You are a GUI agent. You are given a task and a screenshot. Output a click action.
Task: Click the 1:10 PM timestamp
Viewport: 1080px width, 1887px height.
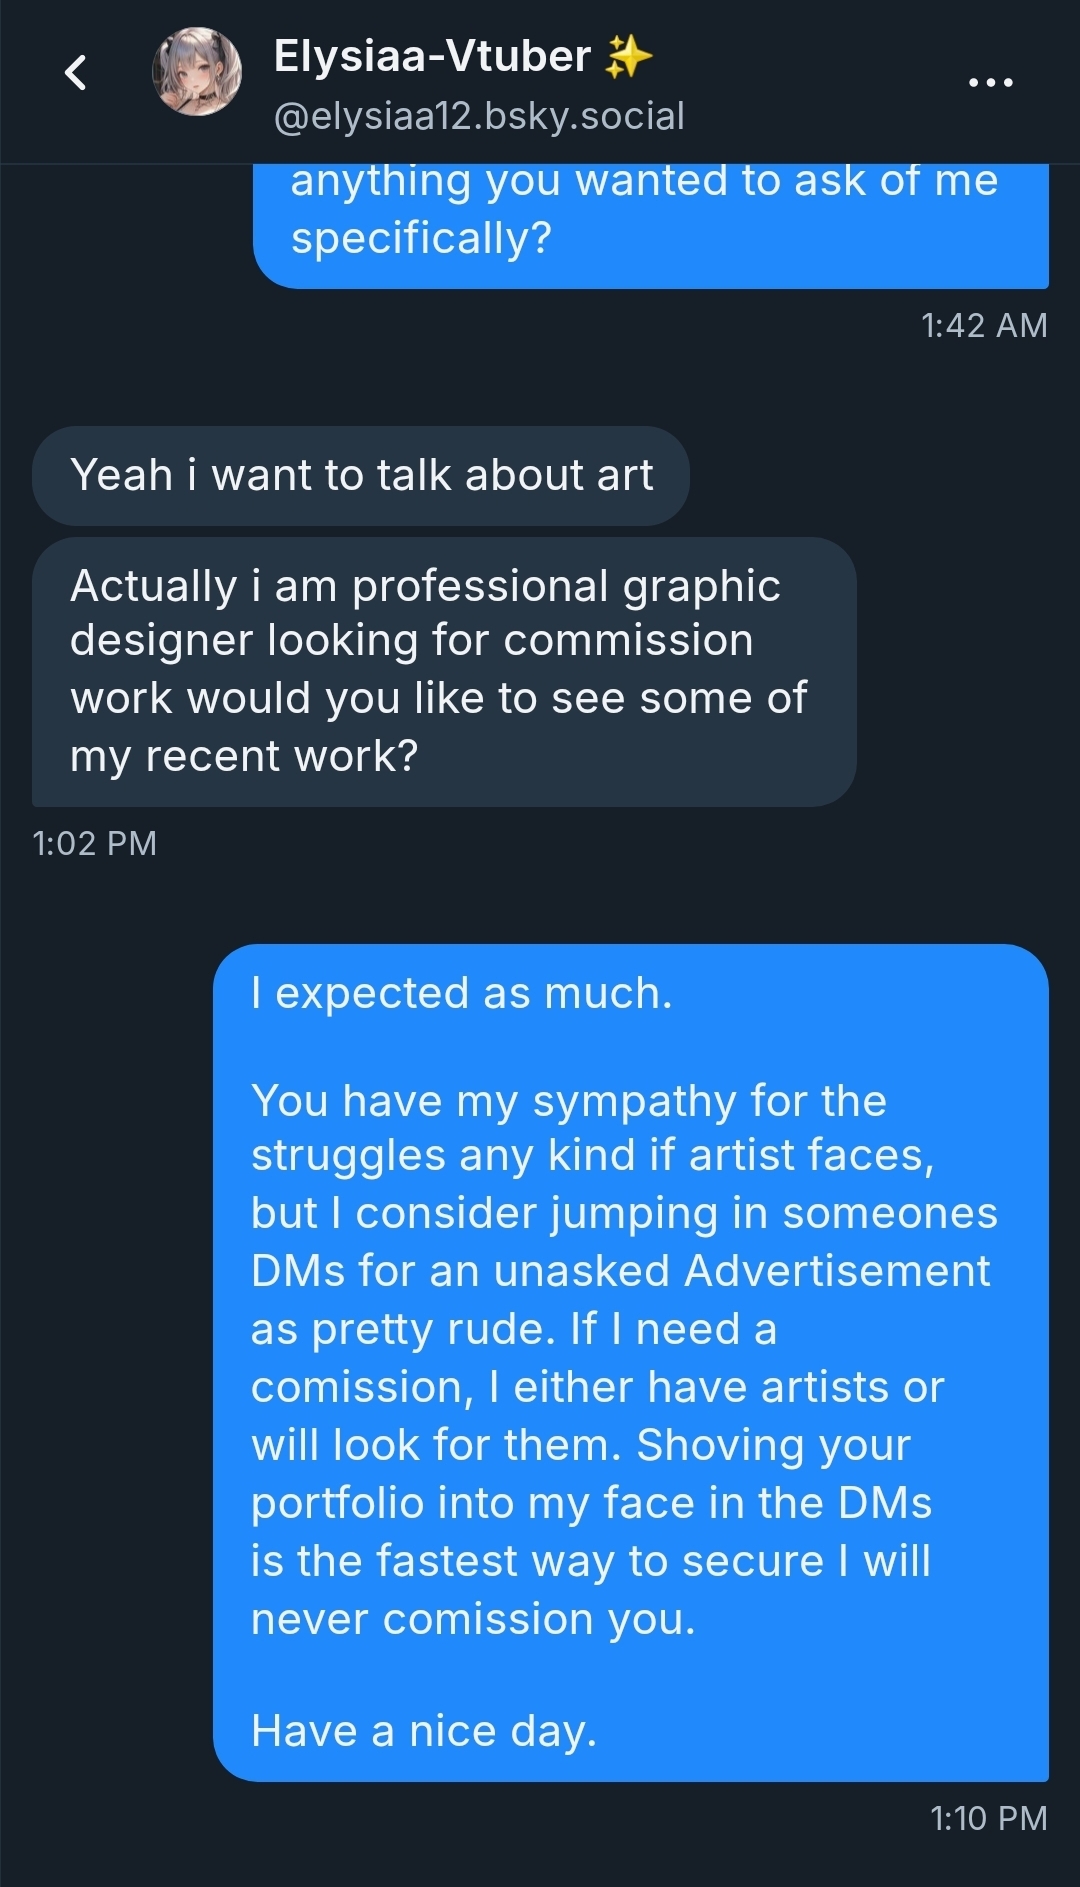988,1817
